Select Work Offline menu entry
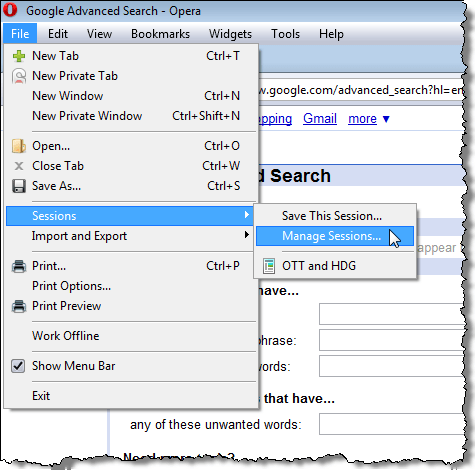Screen dimensions: 475x470 pyautogui.click(x=132, y=336)
